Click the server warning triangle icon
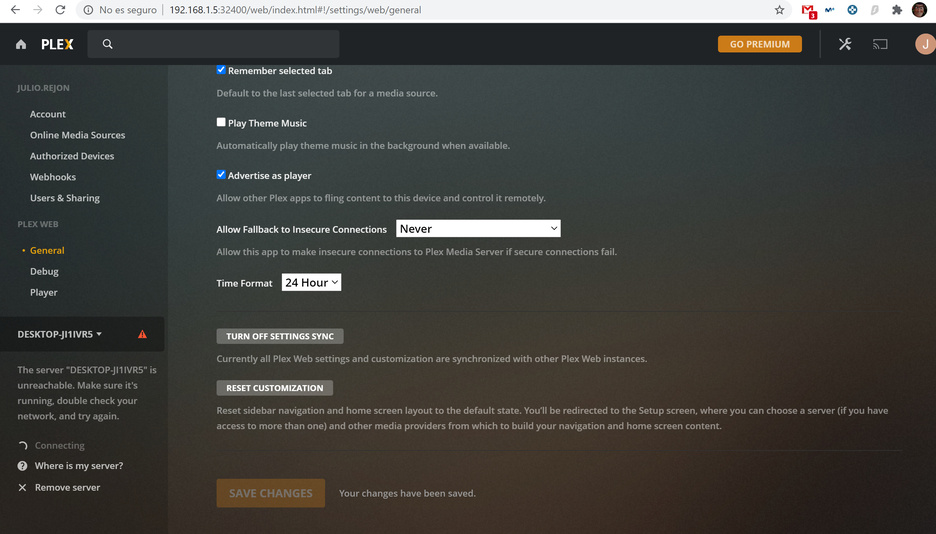This screenshot has height=534, width=936. (142, 334)
